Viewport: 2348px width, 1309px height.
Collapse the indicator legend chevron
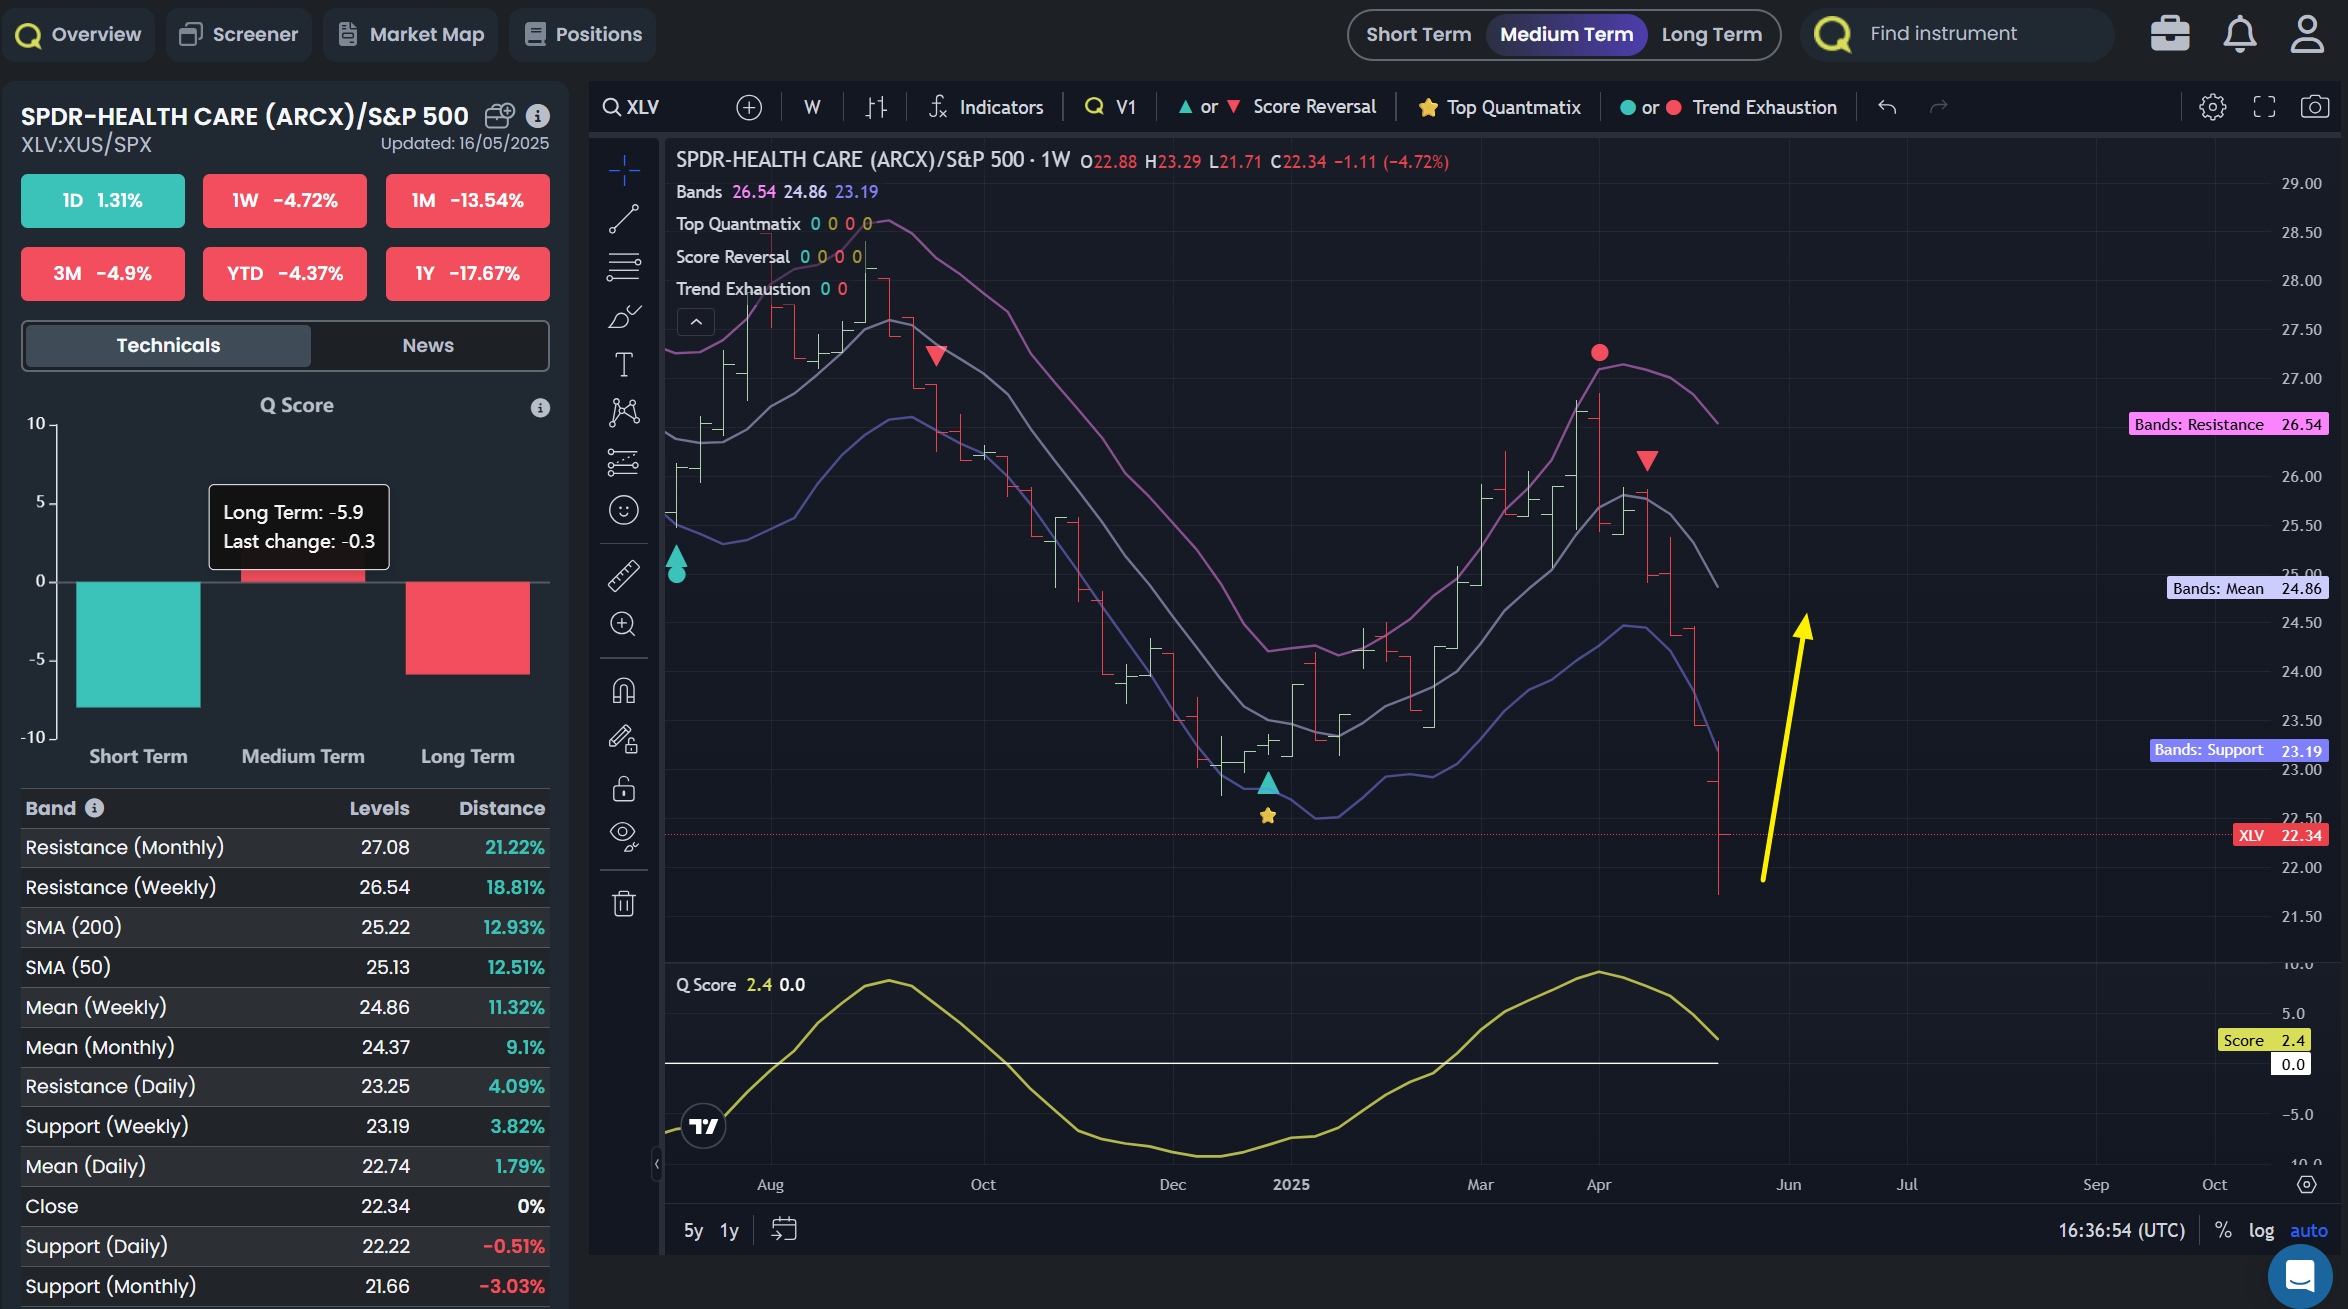[696, 322]
